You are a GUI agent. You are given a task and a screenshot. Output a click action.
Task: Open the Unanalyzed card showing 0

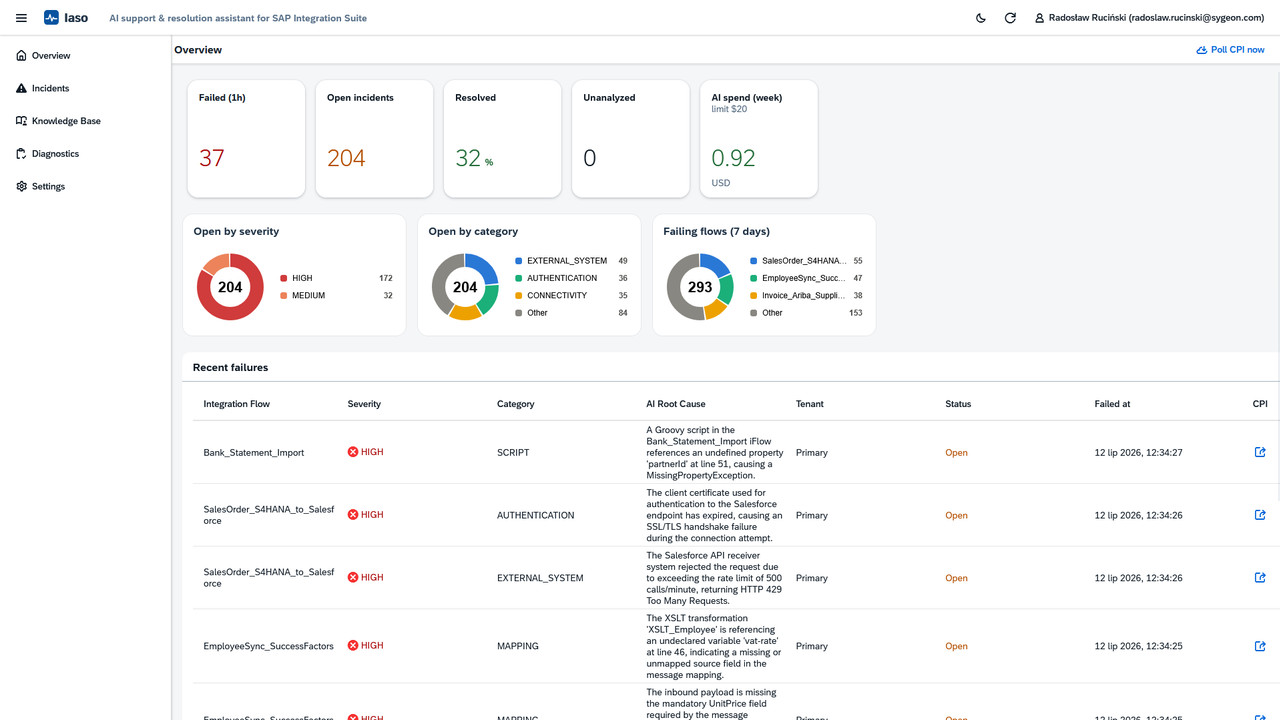pyautogui.click(x=630, y=139)
